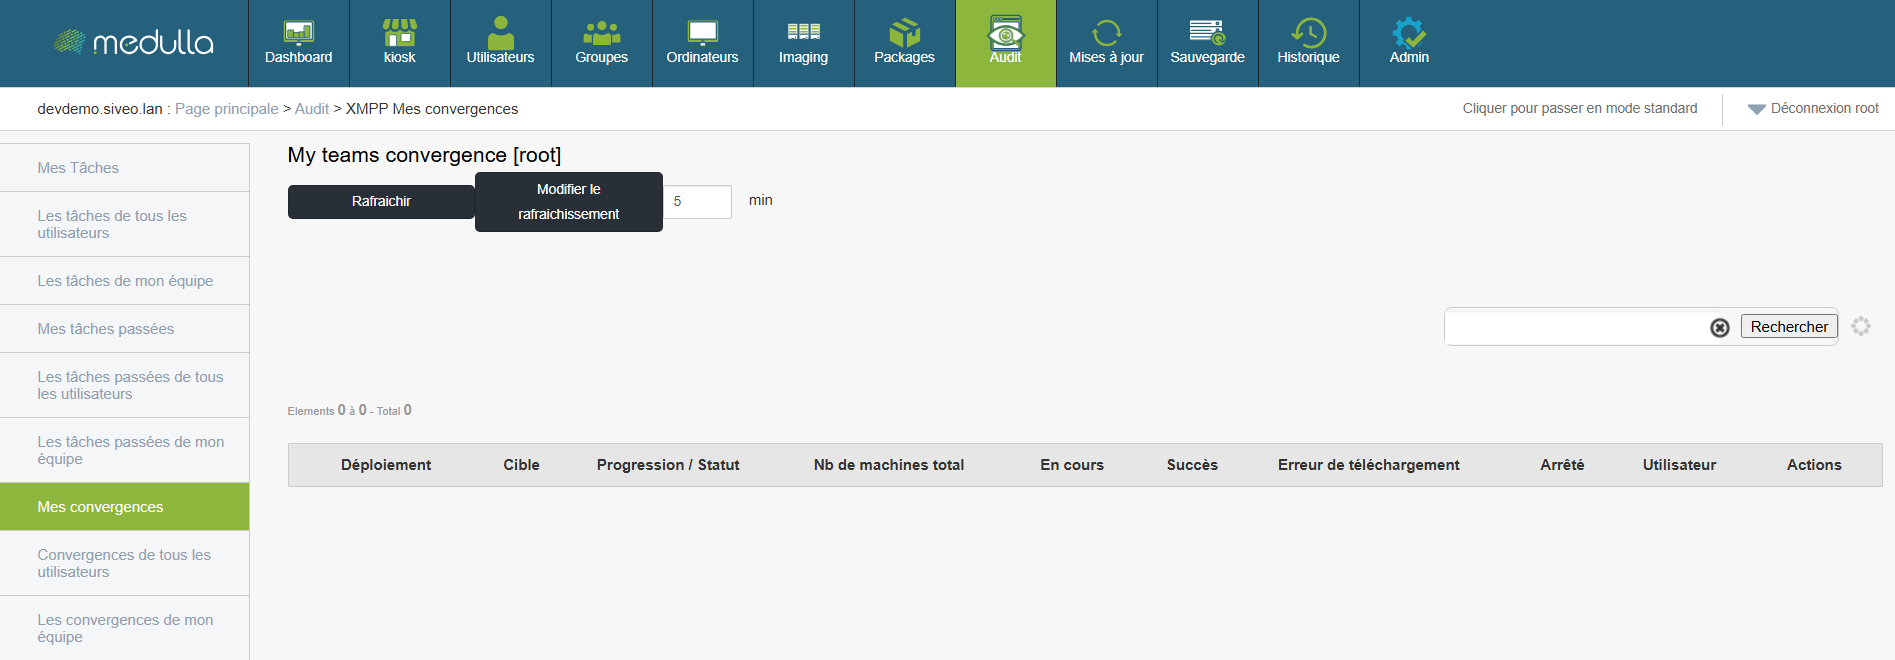Open Les tâches de mon équipe
Image resolution: width=1895 pixels, height=660 pixels.
(124, 281)
